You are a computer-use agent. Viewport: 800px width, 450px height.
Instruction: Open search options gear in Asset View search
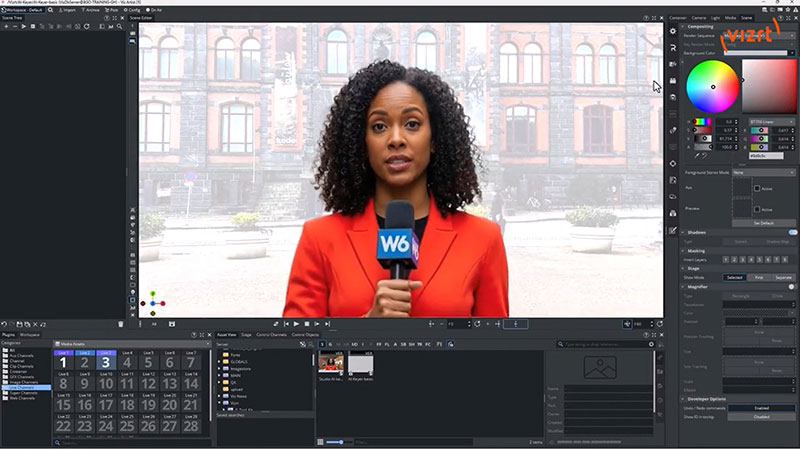pos(651,344)
